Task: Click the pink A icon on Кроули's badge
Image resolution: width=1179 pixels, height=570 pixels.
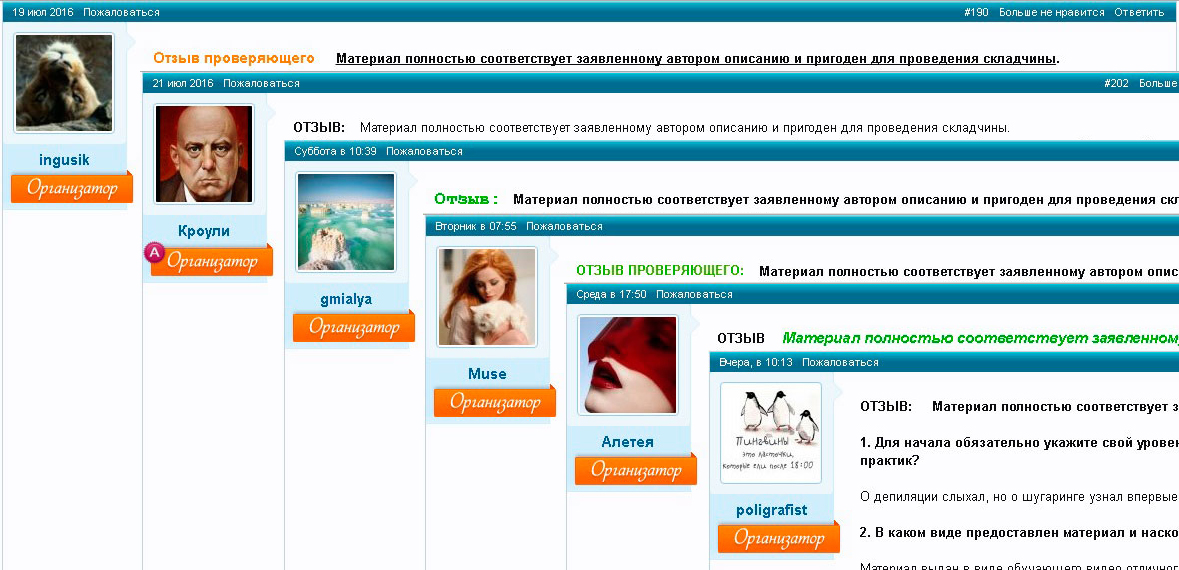Action: (153, 253)
